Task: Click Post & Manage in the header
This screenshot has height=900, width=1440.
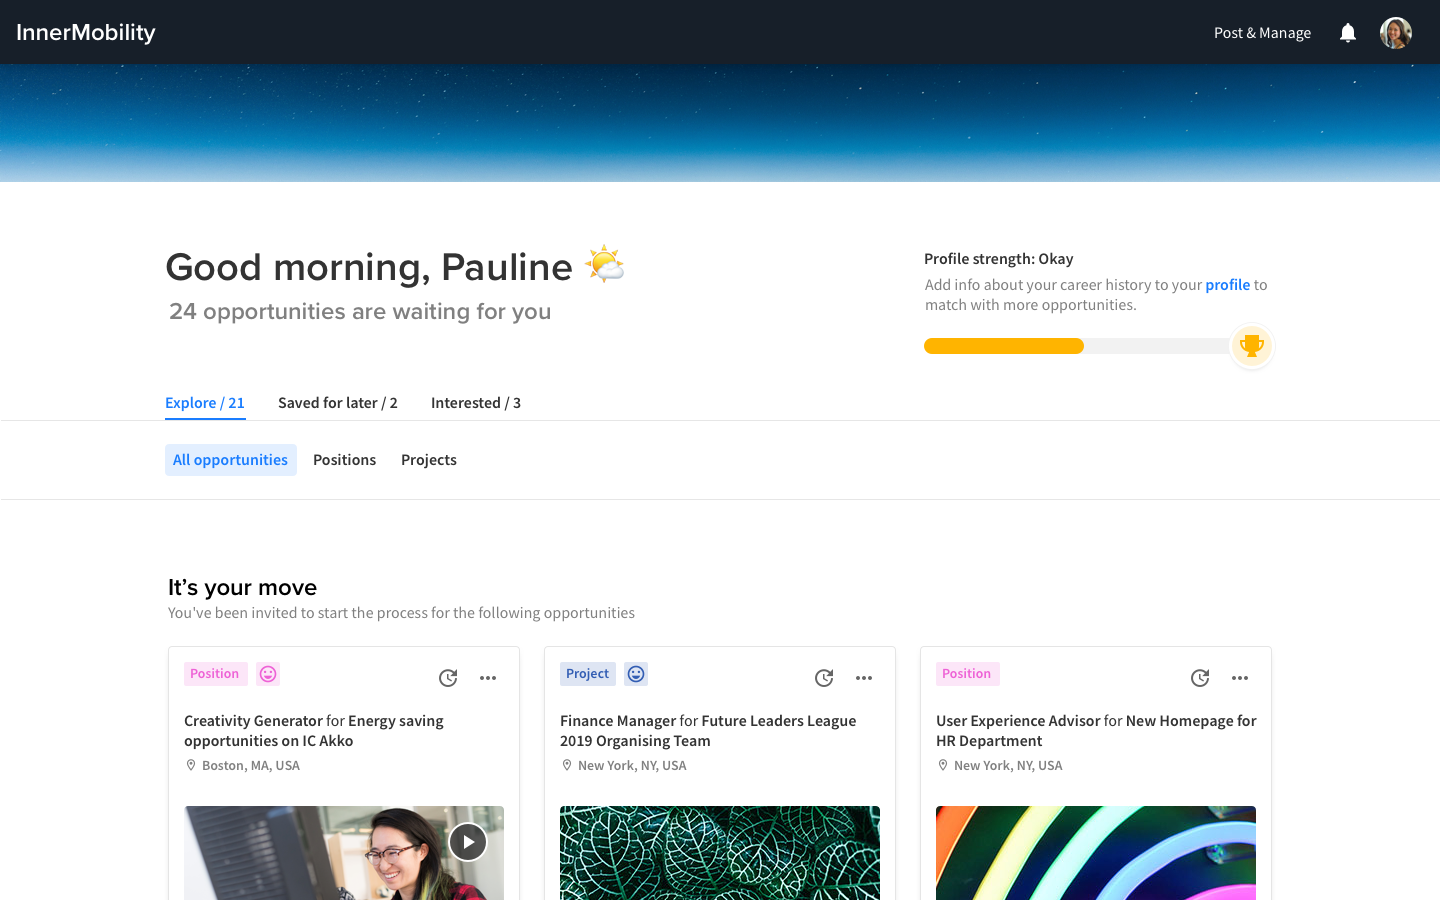Action: click(1262, 33)
